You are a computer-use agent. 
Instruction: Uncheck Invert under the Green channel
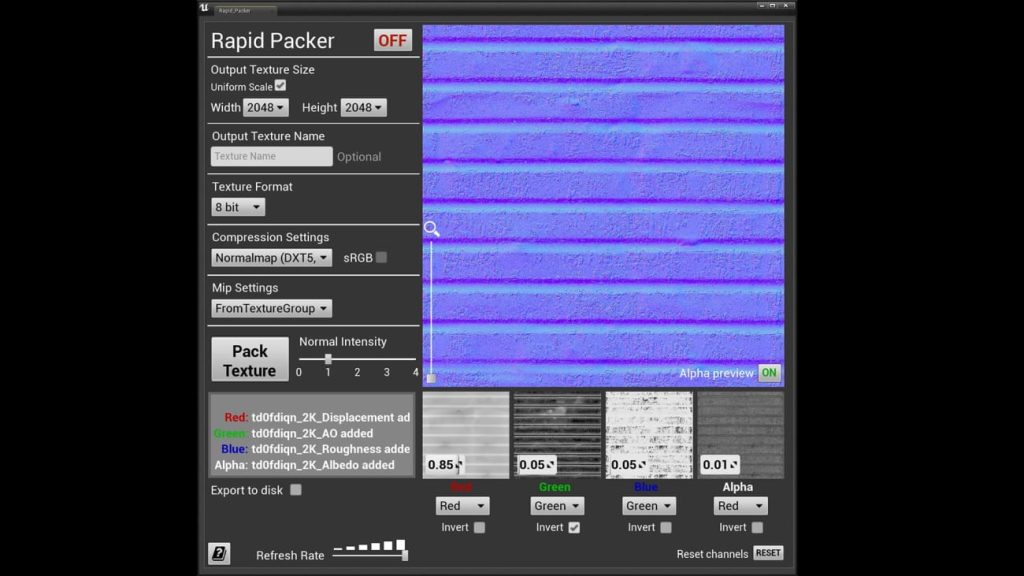[x=574, y=527]
